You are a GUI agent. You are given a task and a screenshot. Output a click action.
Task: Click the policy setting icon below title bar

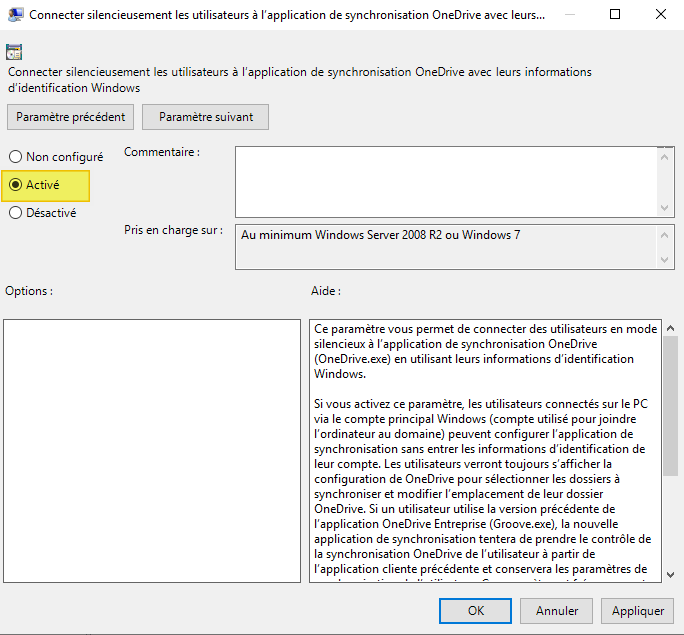(x=14, y=52)
